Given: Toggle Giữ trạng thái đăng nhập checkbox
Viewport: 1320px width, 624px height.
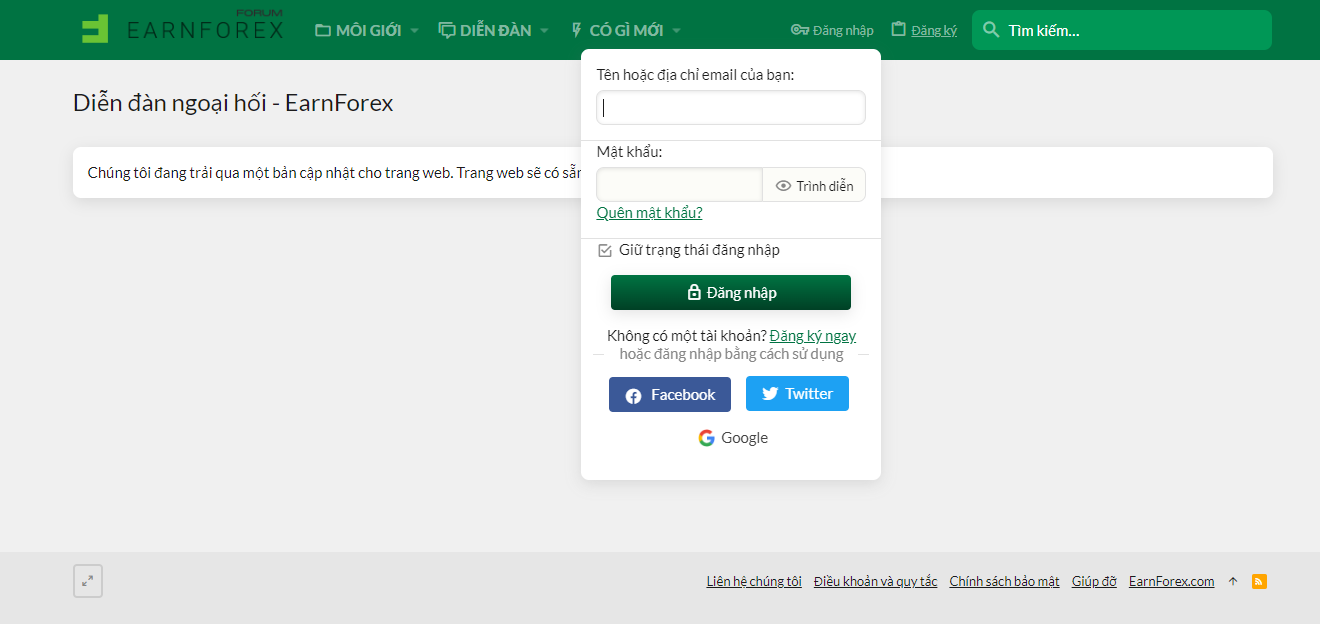Looking at the screenshot, I should [604, 250].
